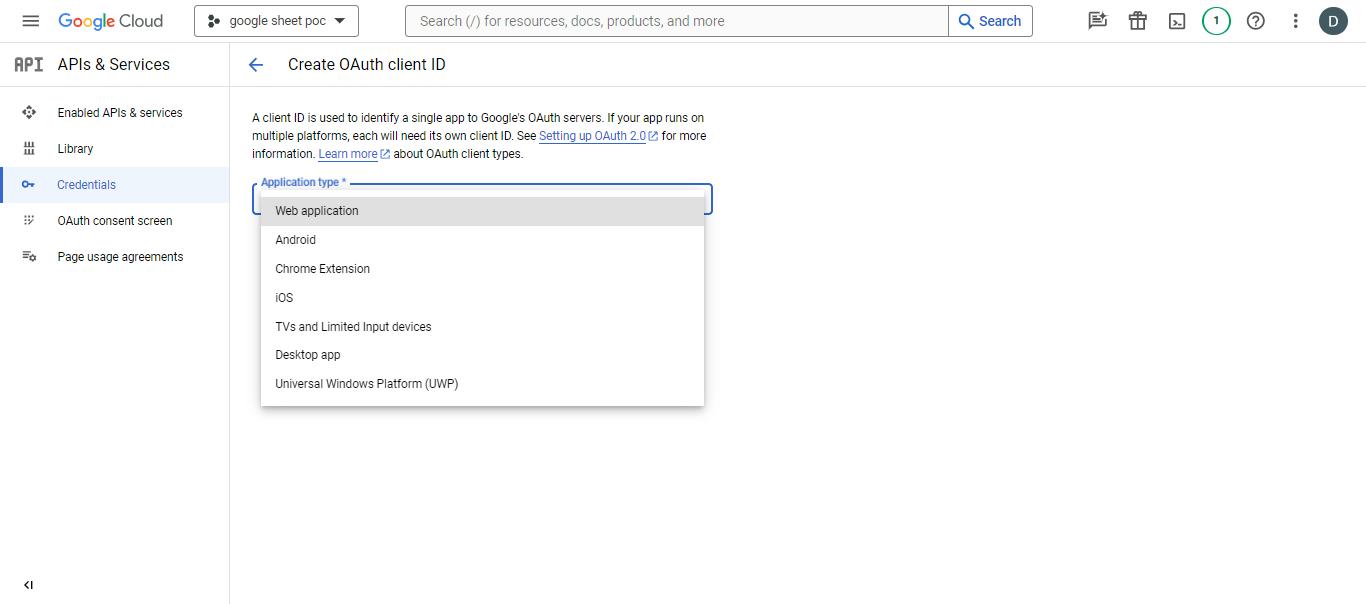Viewport: 1366px width, 604px height.
Task: Open the account avatar D
Action: click(x=1333, y=21)
